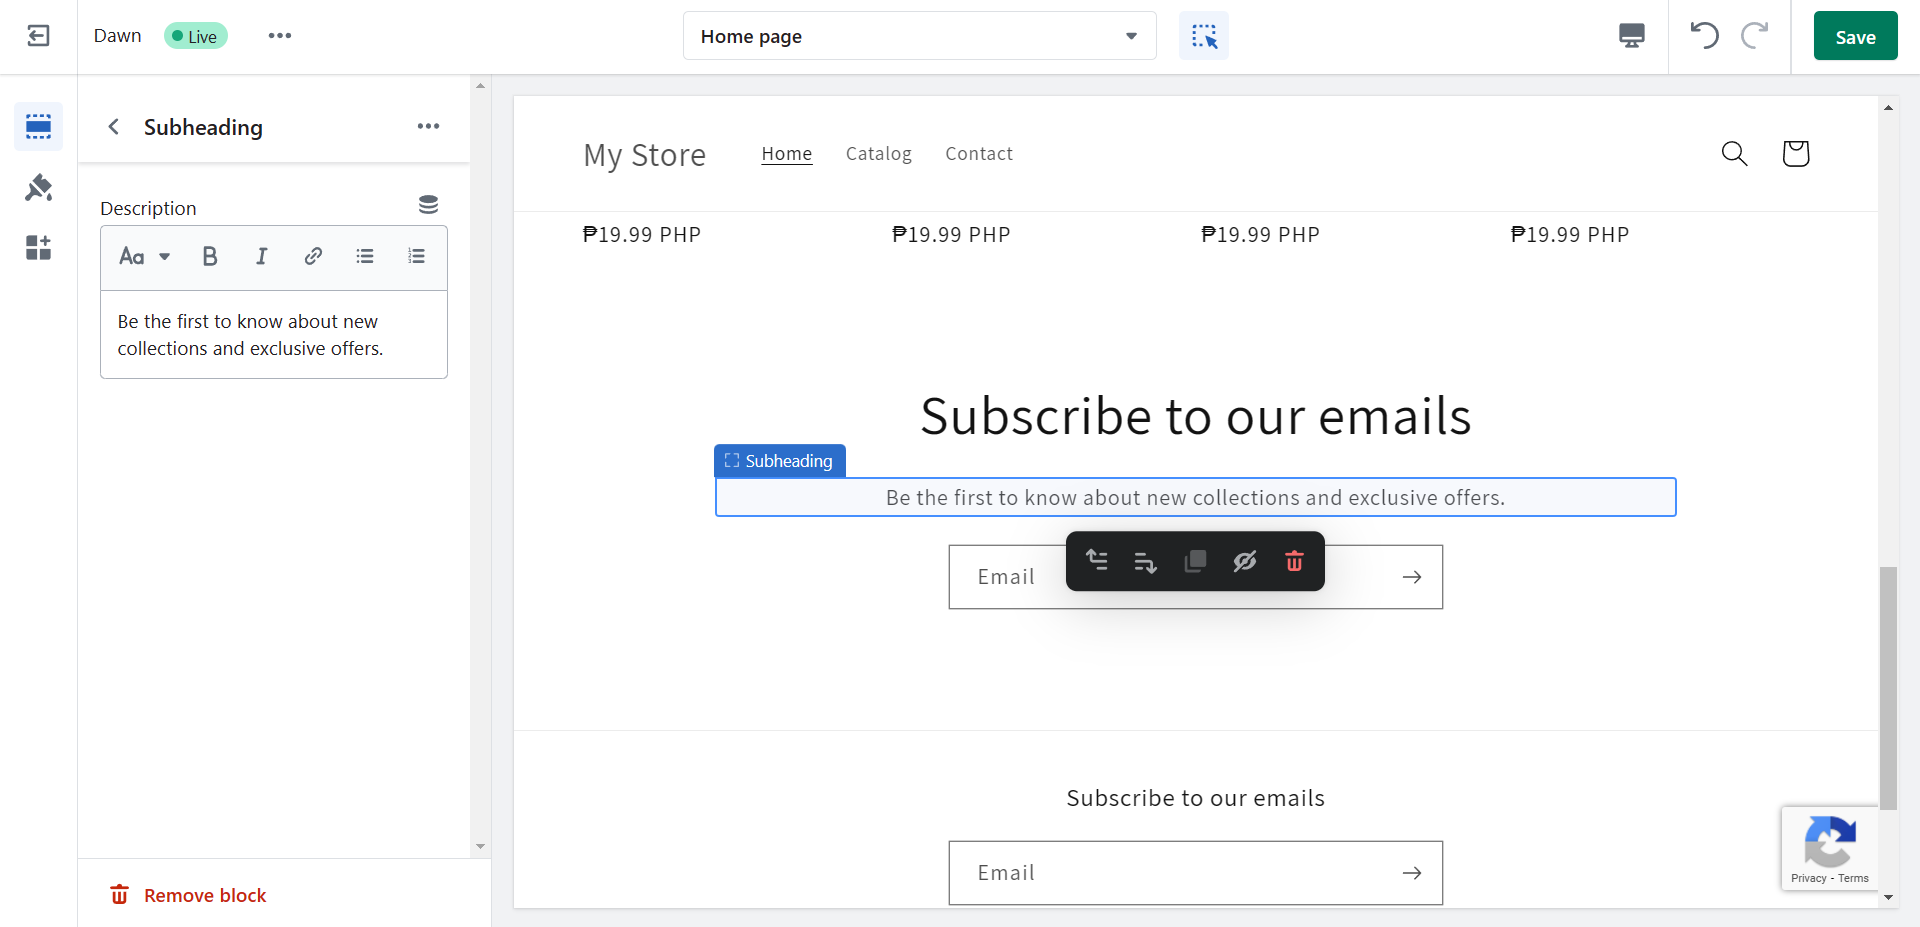The width and height of the screenshot is (1920, 927).
Task: Open Theme settings brush icon
Action: click(x=38, y=187)
